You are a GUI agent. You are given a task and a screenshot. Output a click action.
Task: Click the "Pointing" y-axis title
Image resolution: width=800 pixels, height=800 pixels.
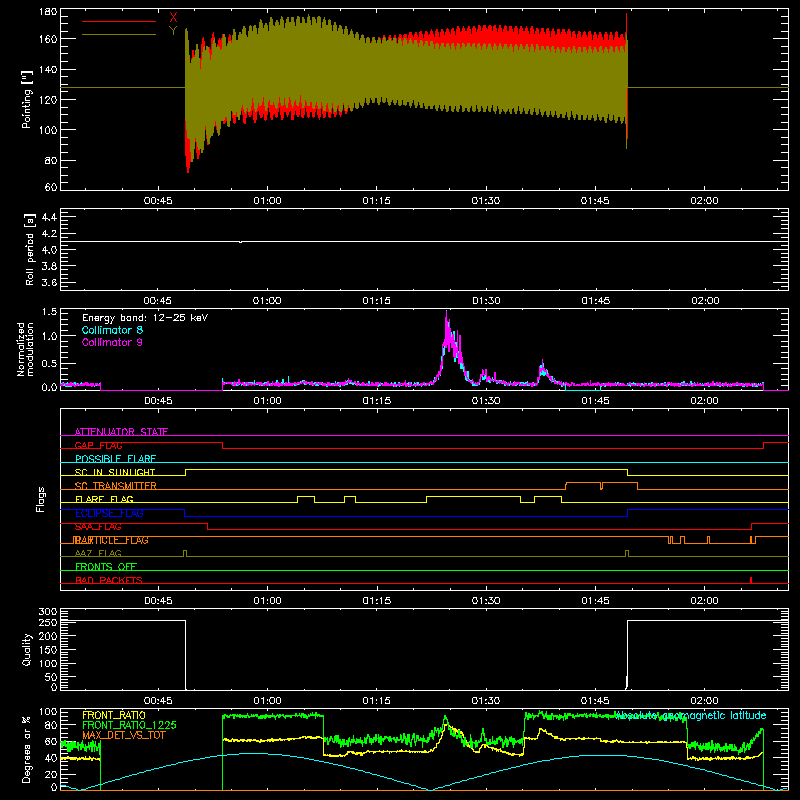27,99
